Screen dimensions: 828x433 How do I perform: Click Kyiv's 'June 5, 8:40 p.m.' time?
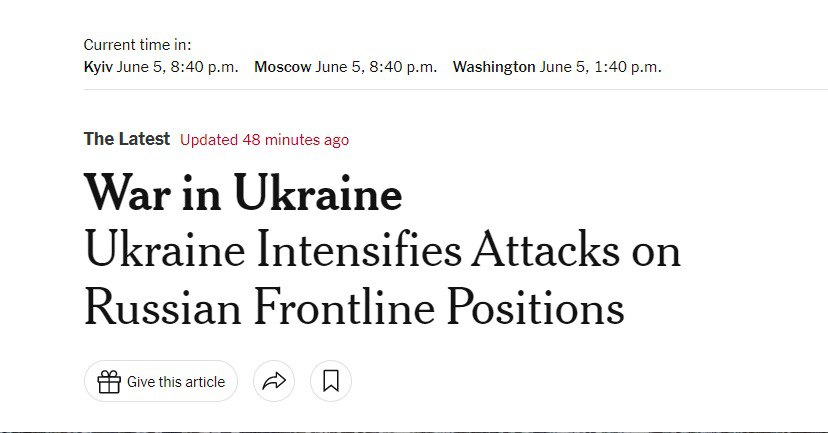(x=178, y=67)
